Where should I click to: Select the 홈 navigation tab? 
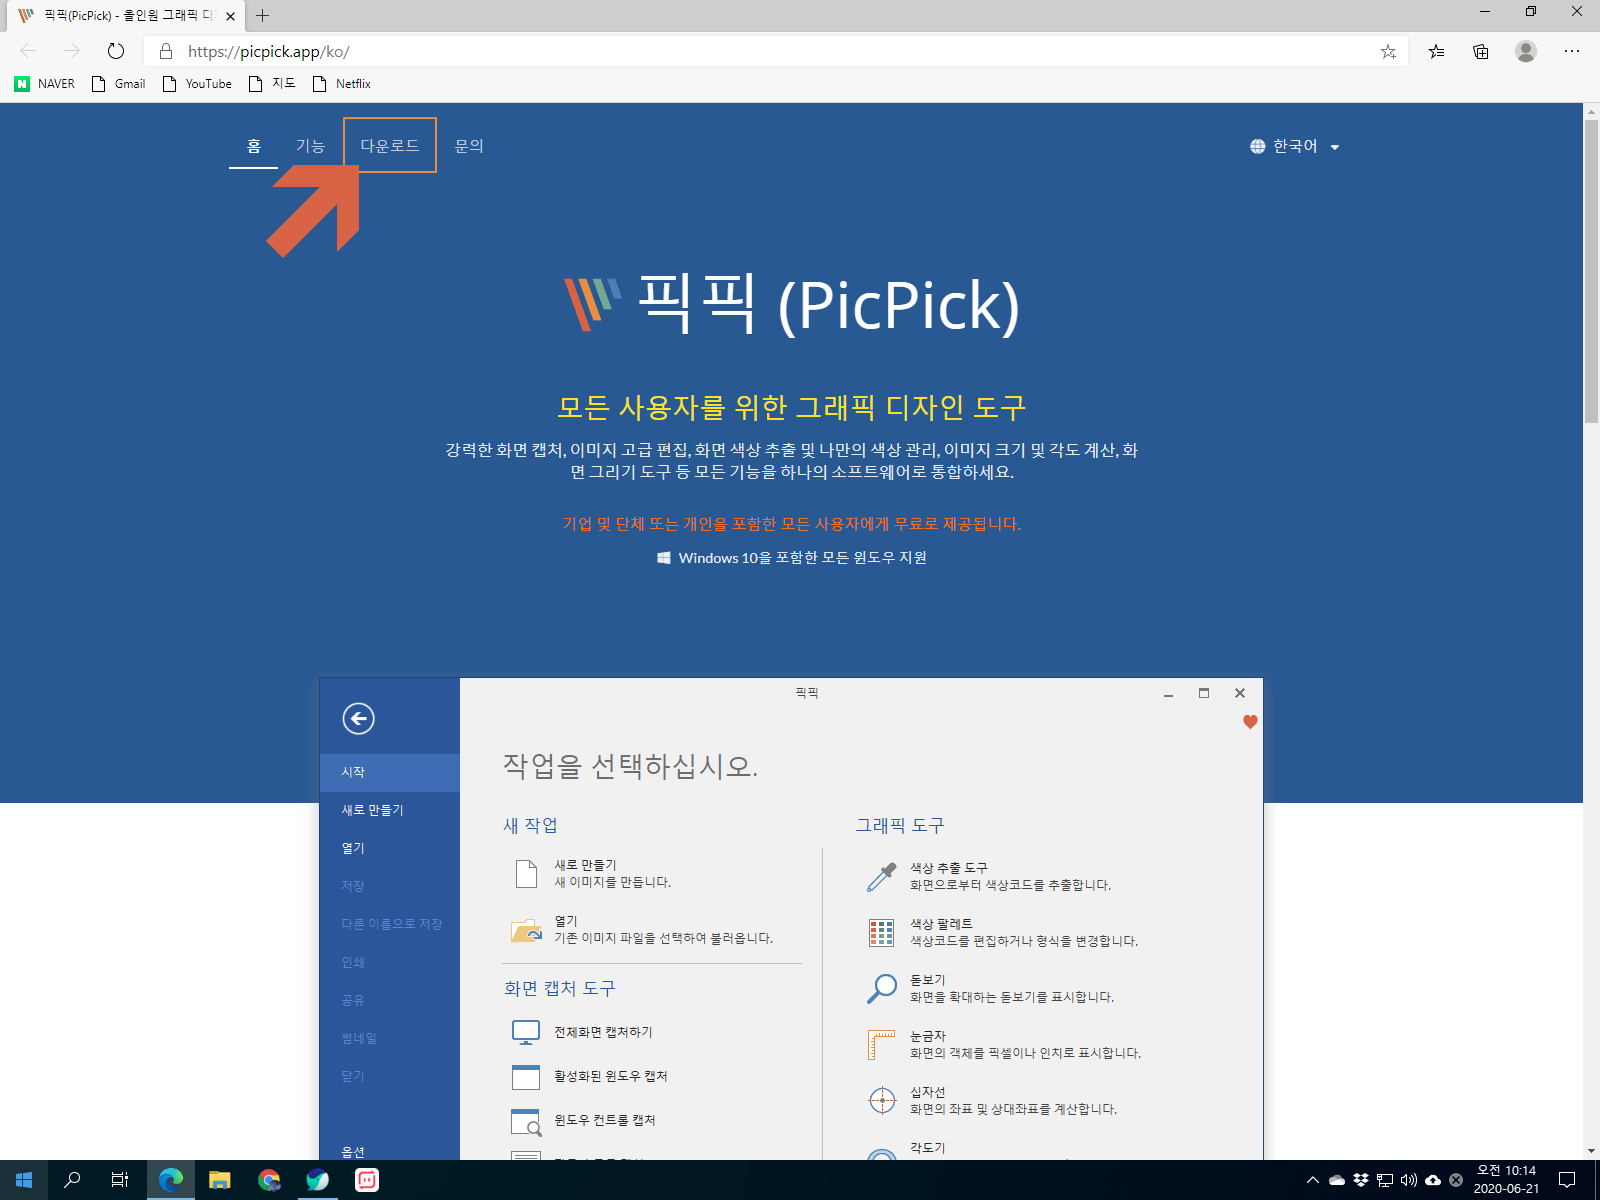point(254,146)
